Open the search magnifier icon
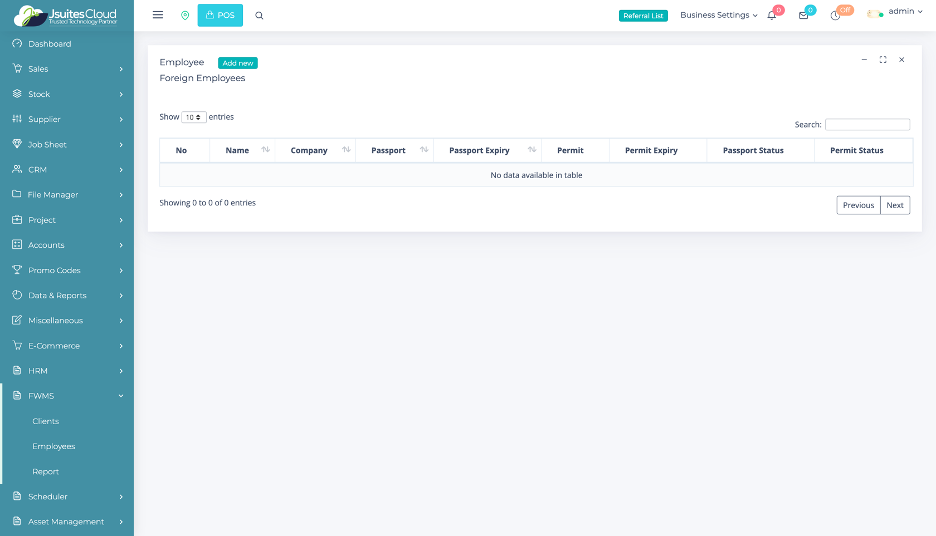The height and width of the screenshot is (536, 936). (x=259, y=15)
